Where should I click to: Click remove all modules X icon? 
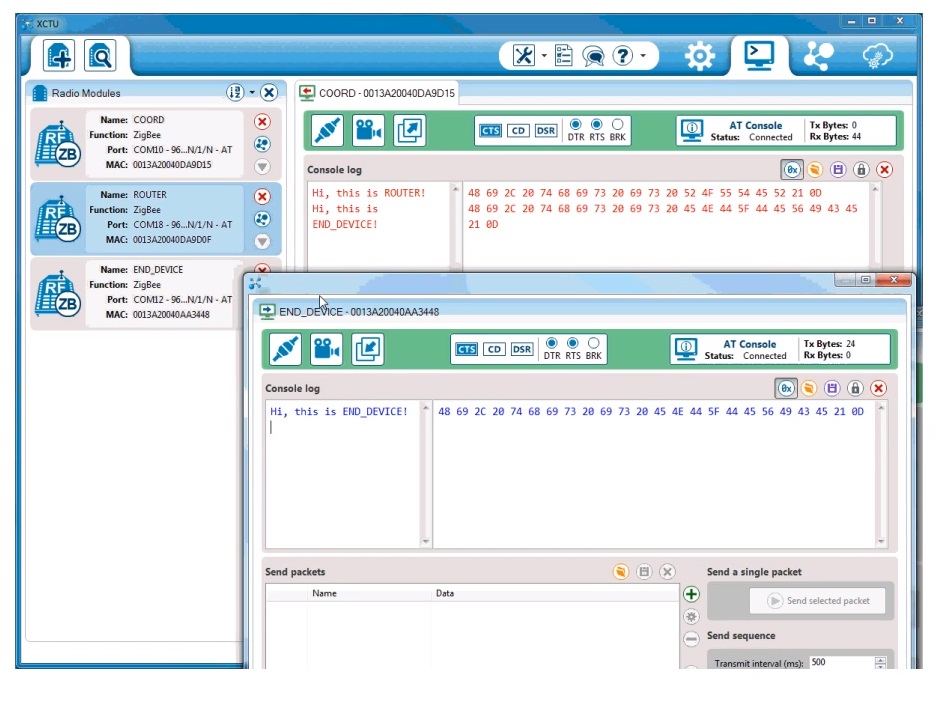pyautogui.click(x=269, y=92)
